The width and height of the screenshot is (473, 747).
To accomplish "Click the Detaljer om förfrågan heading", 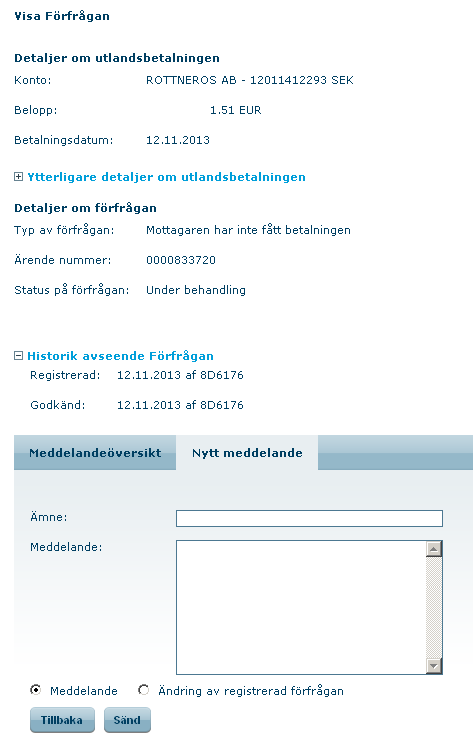I will (85, 208).
